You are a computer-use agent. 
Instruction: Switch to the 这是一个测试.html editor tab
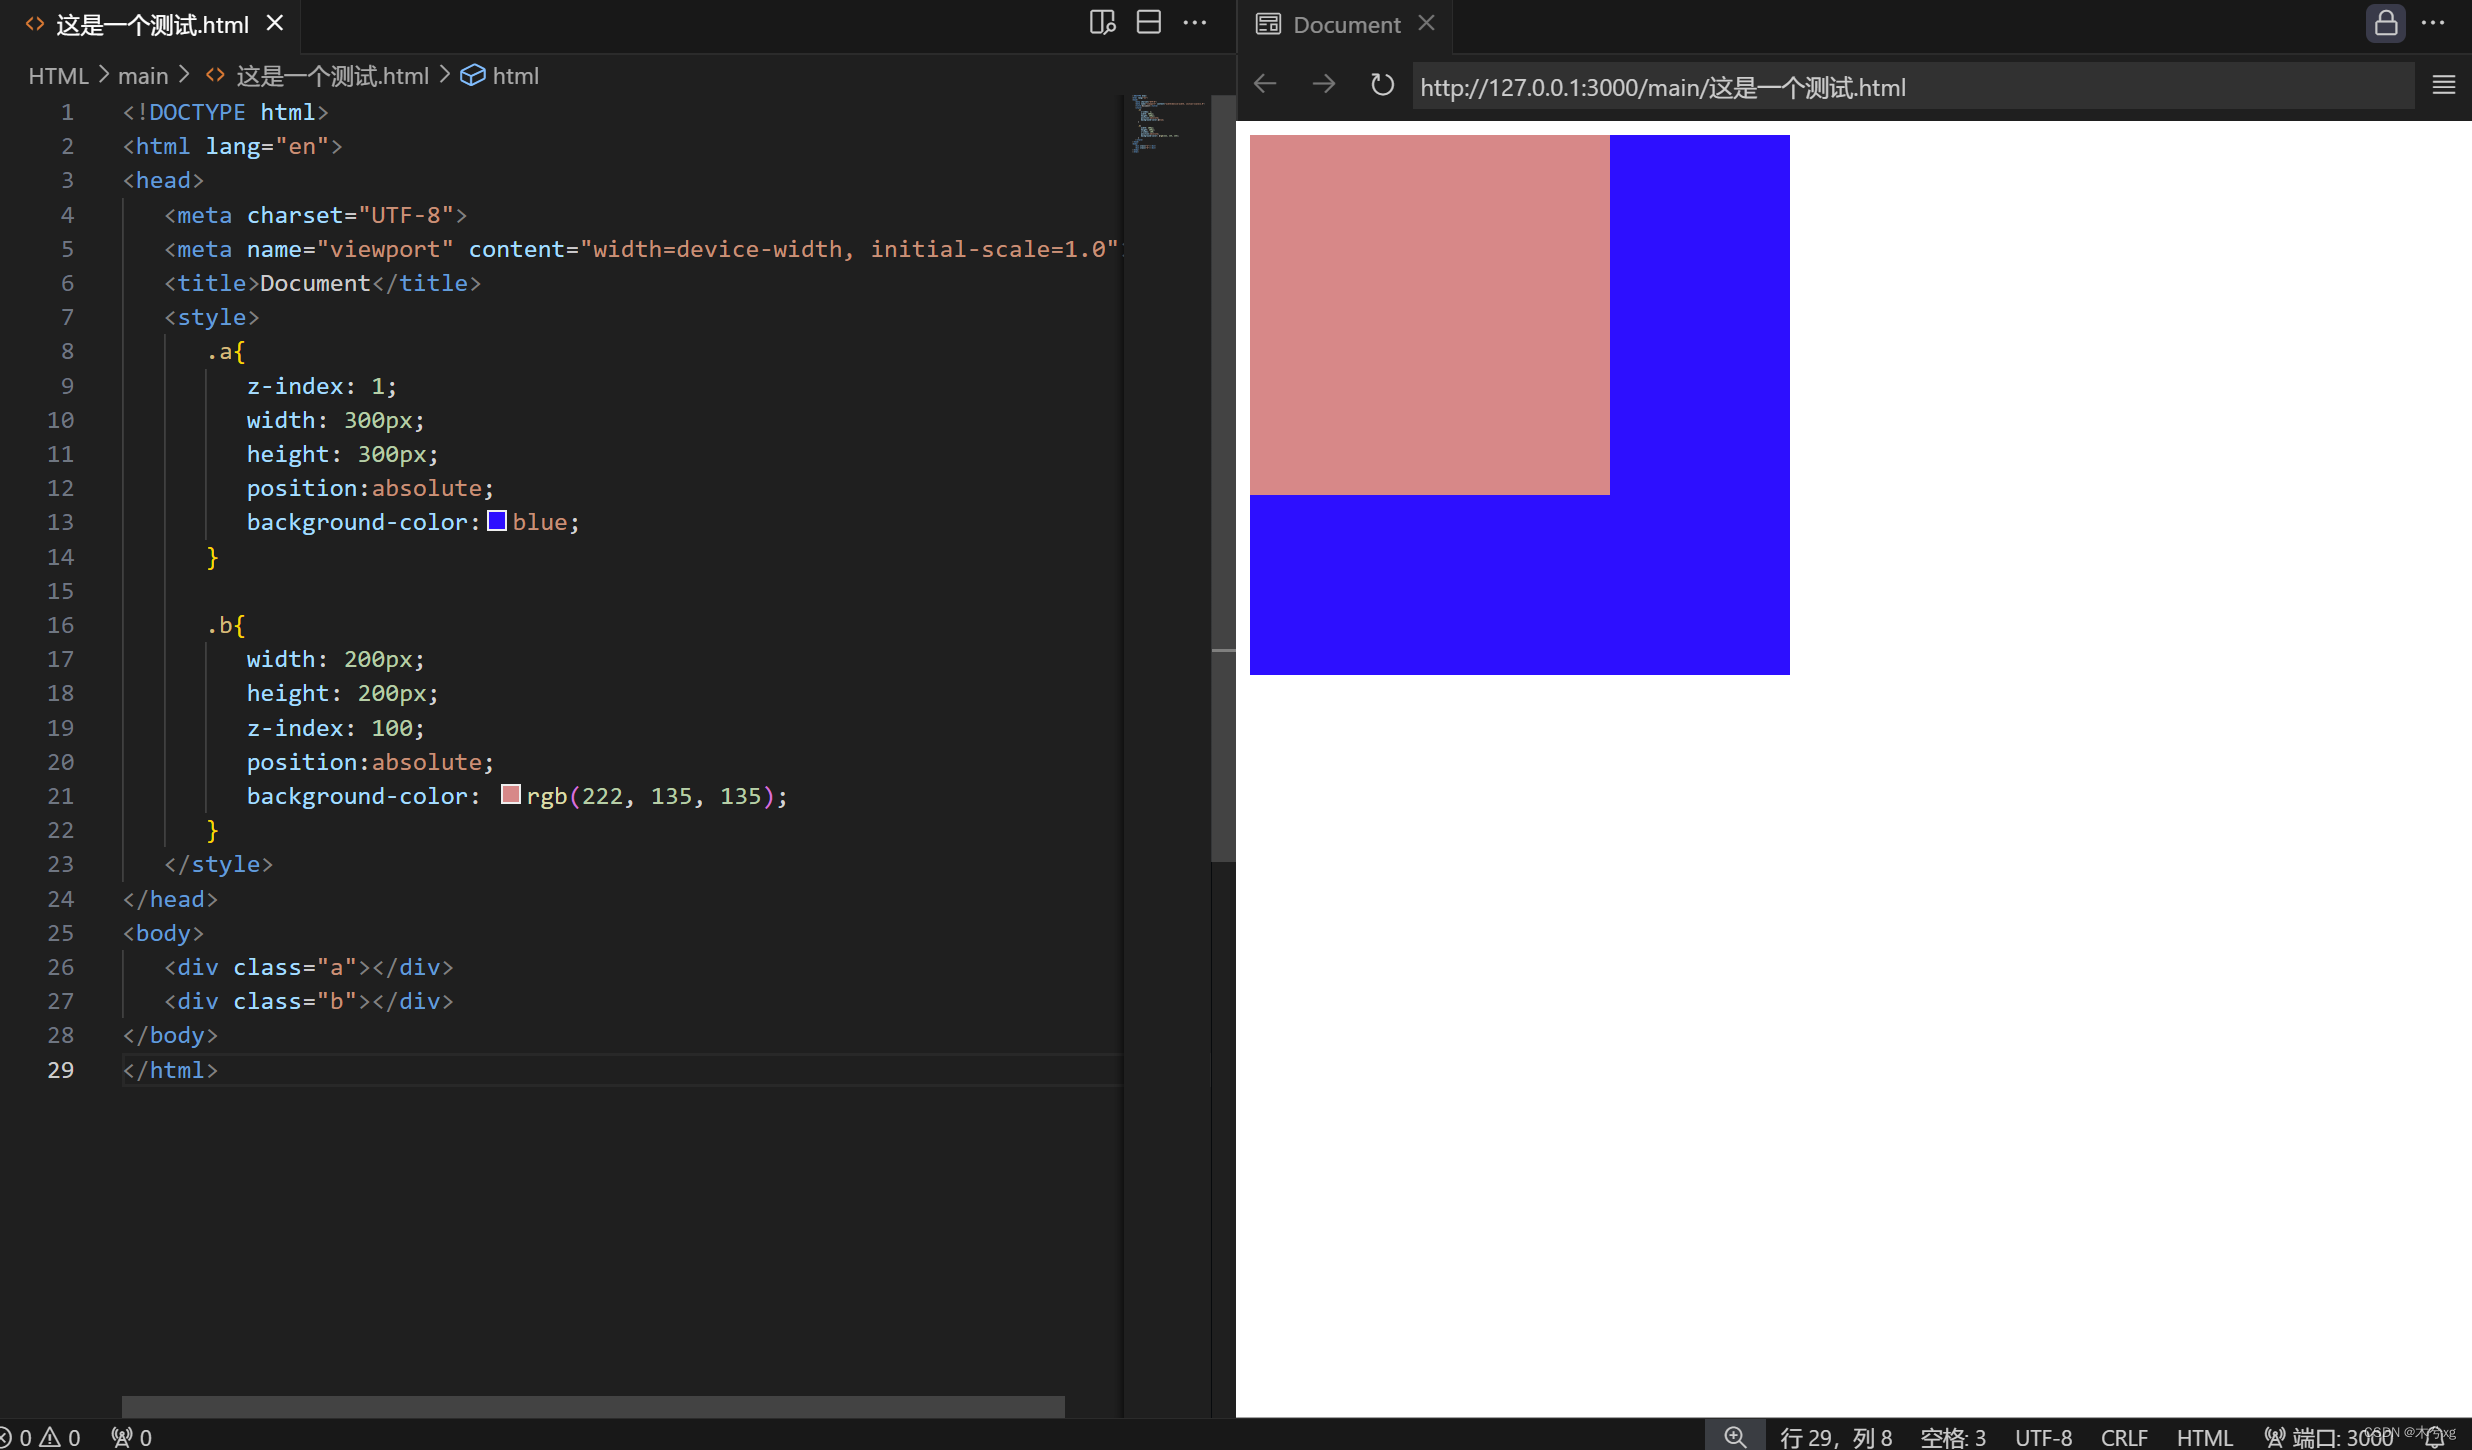pyautogui.click(x=152, y=25)
